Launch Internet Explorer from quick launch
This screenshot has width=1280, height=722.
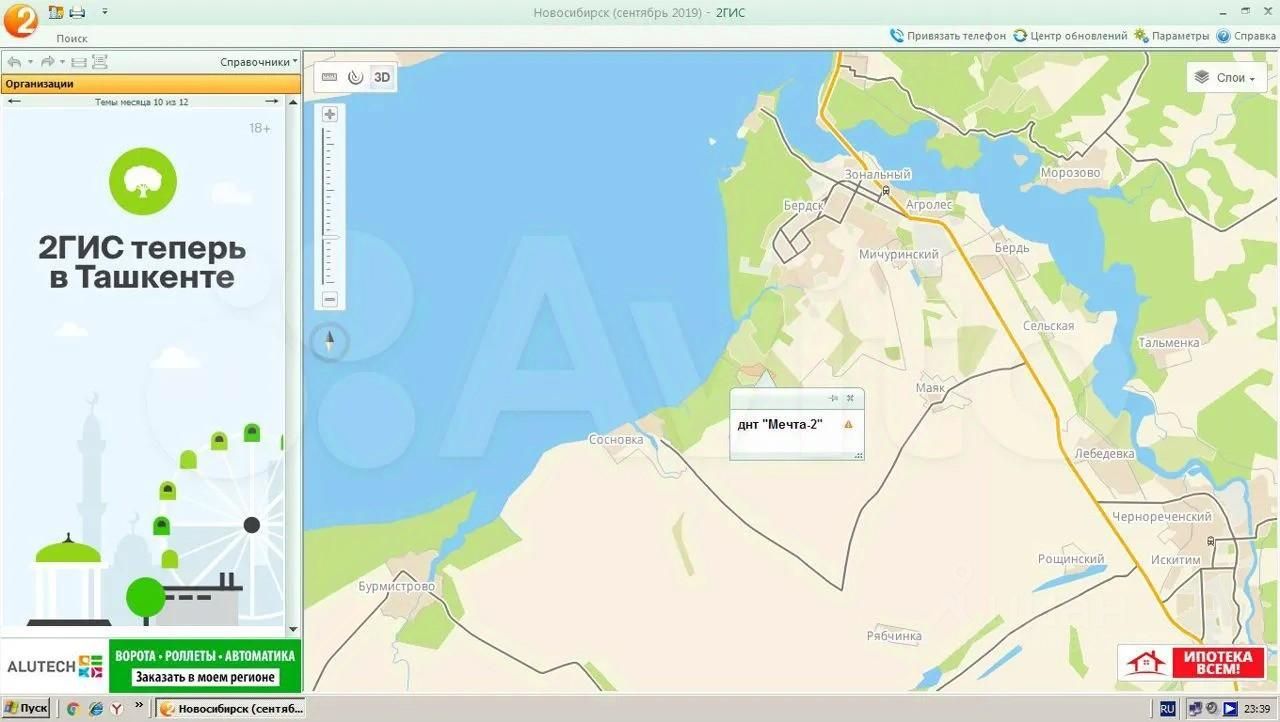[95, 708]
